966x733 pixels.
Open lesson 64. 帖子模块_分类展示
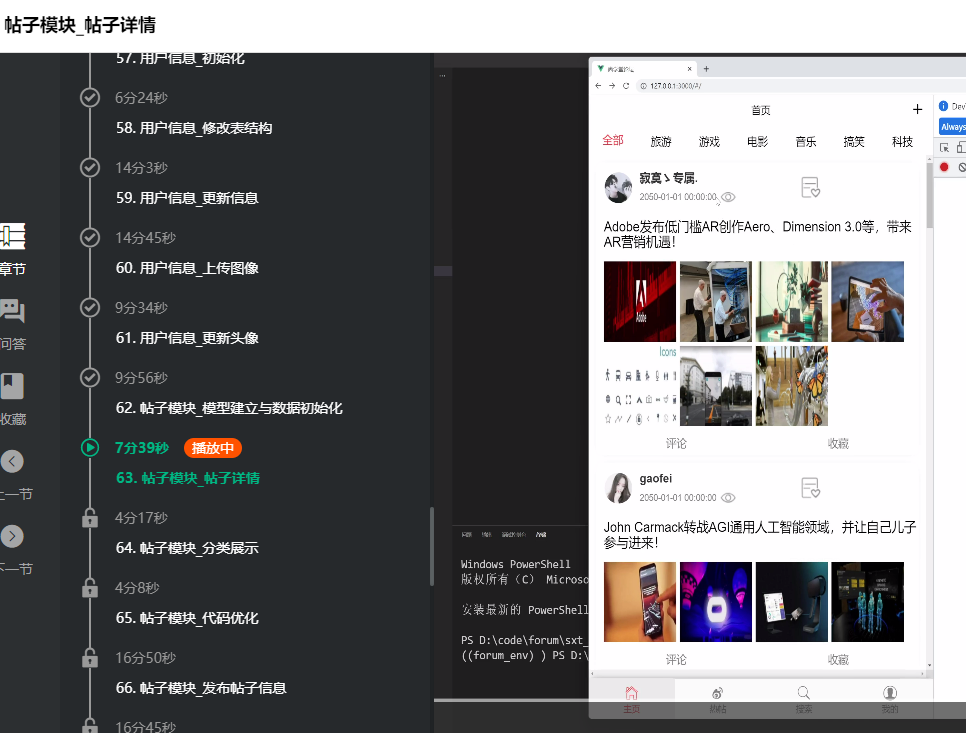pyautogui.click(x=187, y=548)
